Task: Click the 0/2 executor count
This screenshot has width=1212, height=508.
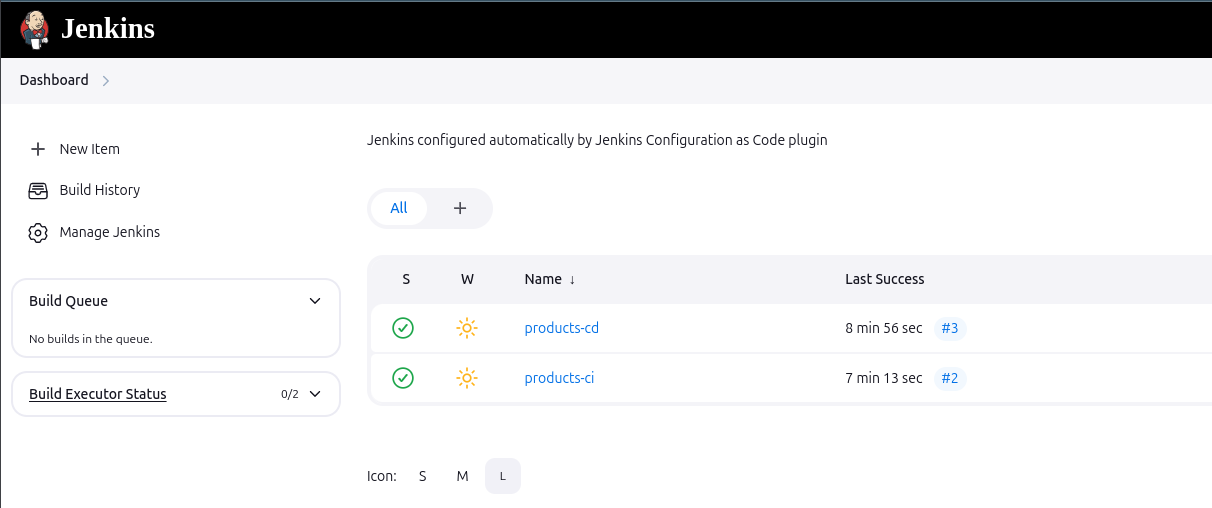Action: [290, 394]
